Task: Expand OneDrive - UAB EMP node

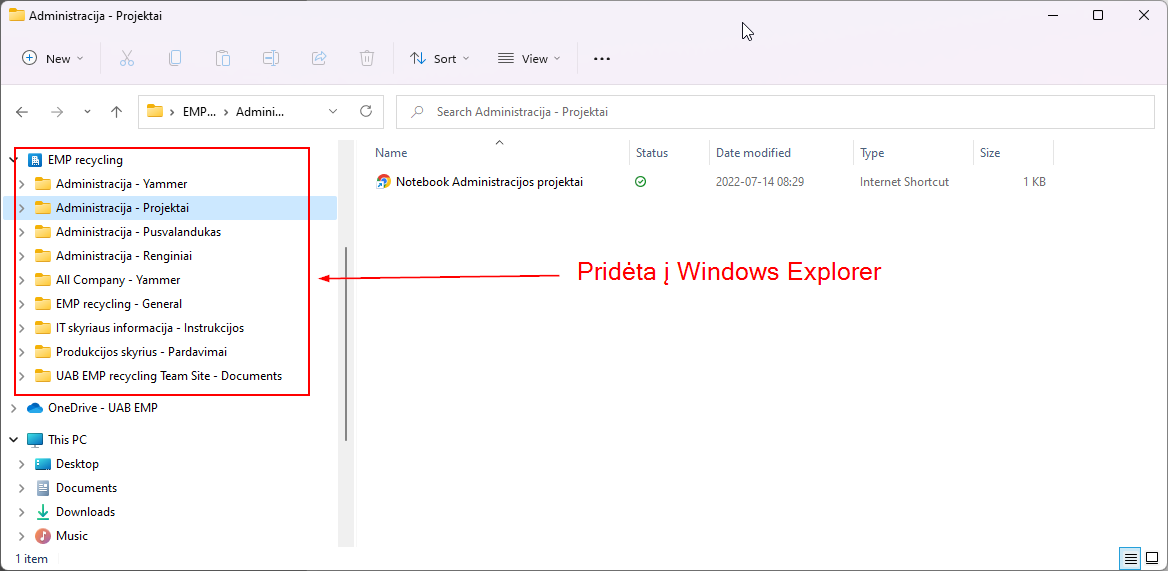Action: [x=13, y=408]
